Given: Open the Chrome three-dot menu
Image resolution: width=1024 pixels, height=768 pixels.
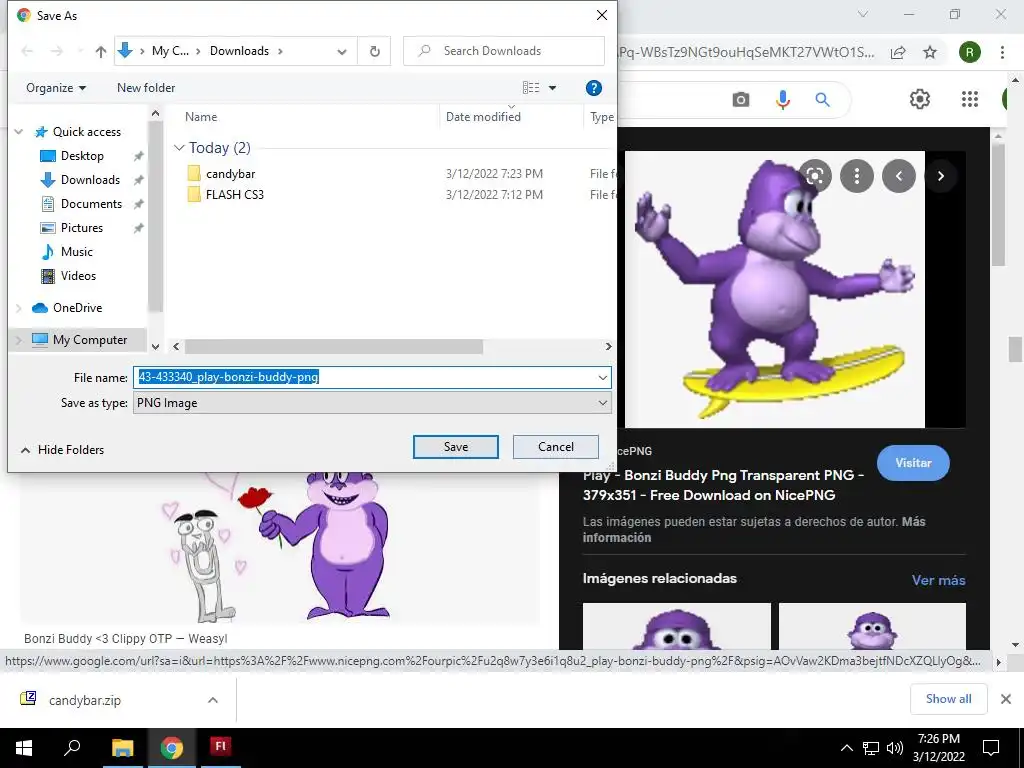Looking at the screenshot, I should pyautogui.click(x=1002, y=52).
